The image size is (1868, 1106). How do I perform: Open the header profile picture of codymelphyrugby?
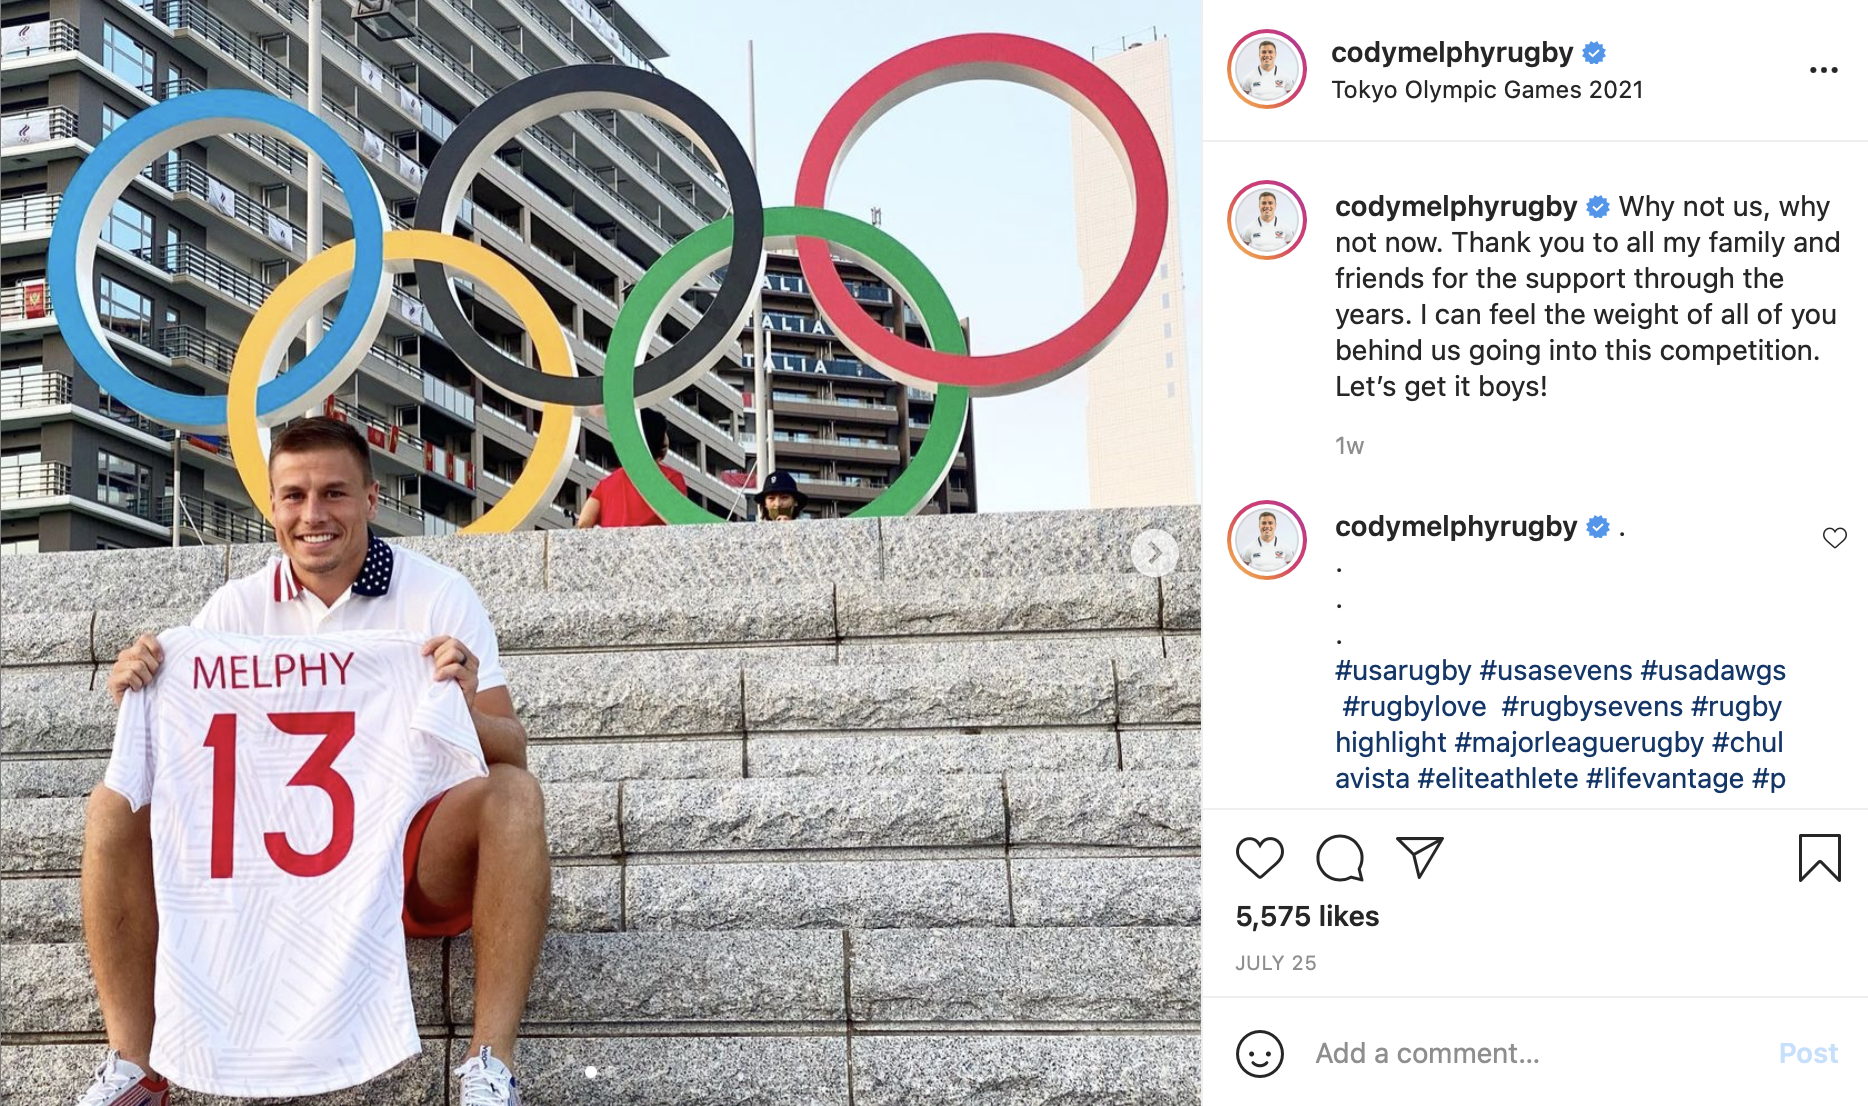(x=1267, y=69)
